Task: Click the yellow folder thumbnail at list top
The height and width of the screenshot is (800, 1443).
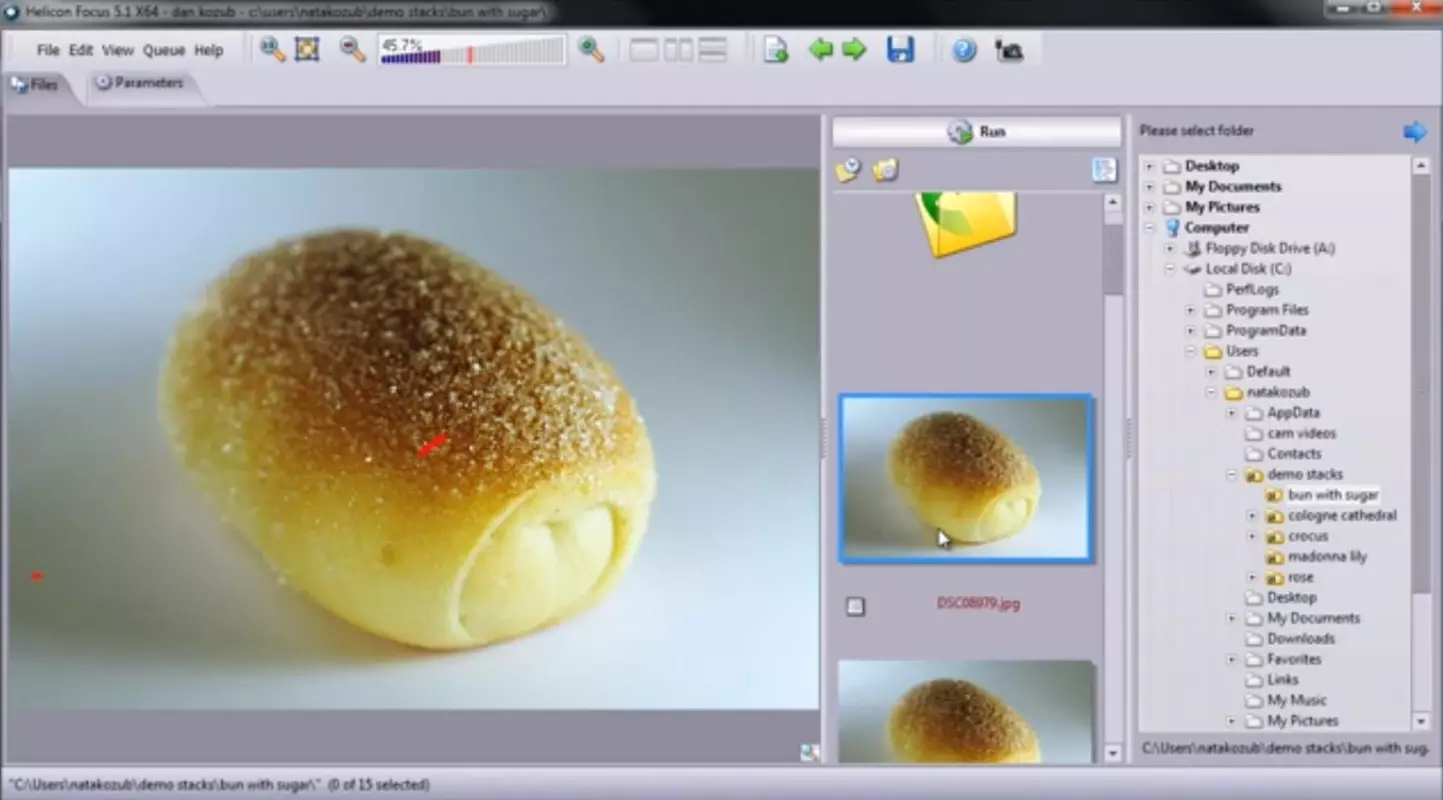Action: [x=967, y=225]
